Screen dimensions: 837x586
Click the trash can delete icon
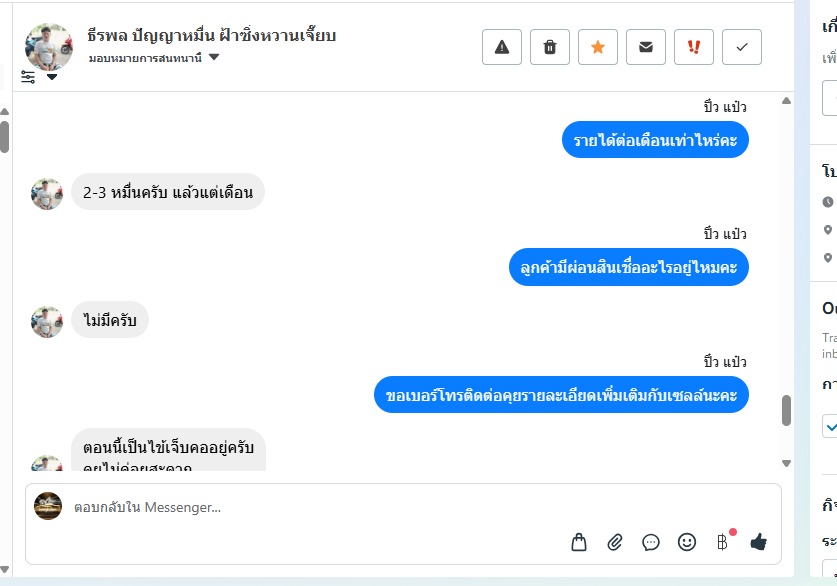(549, 47)
